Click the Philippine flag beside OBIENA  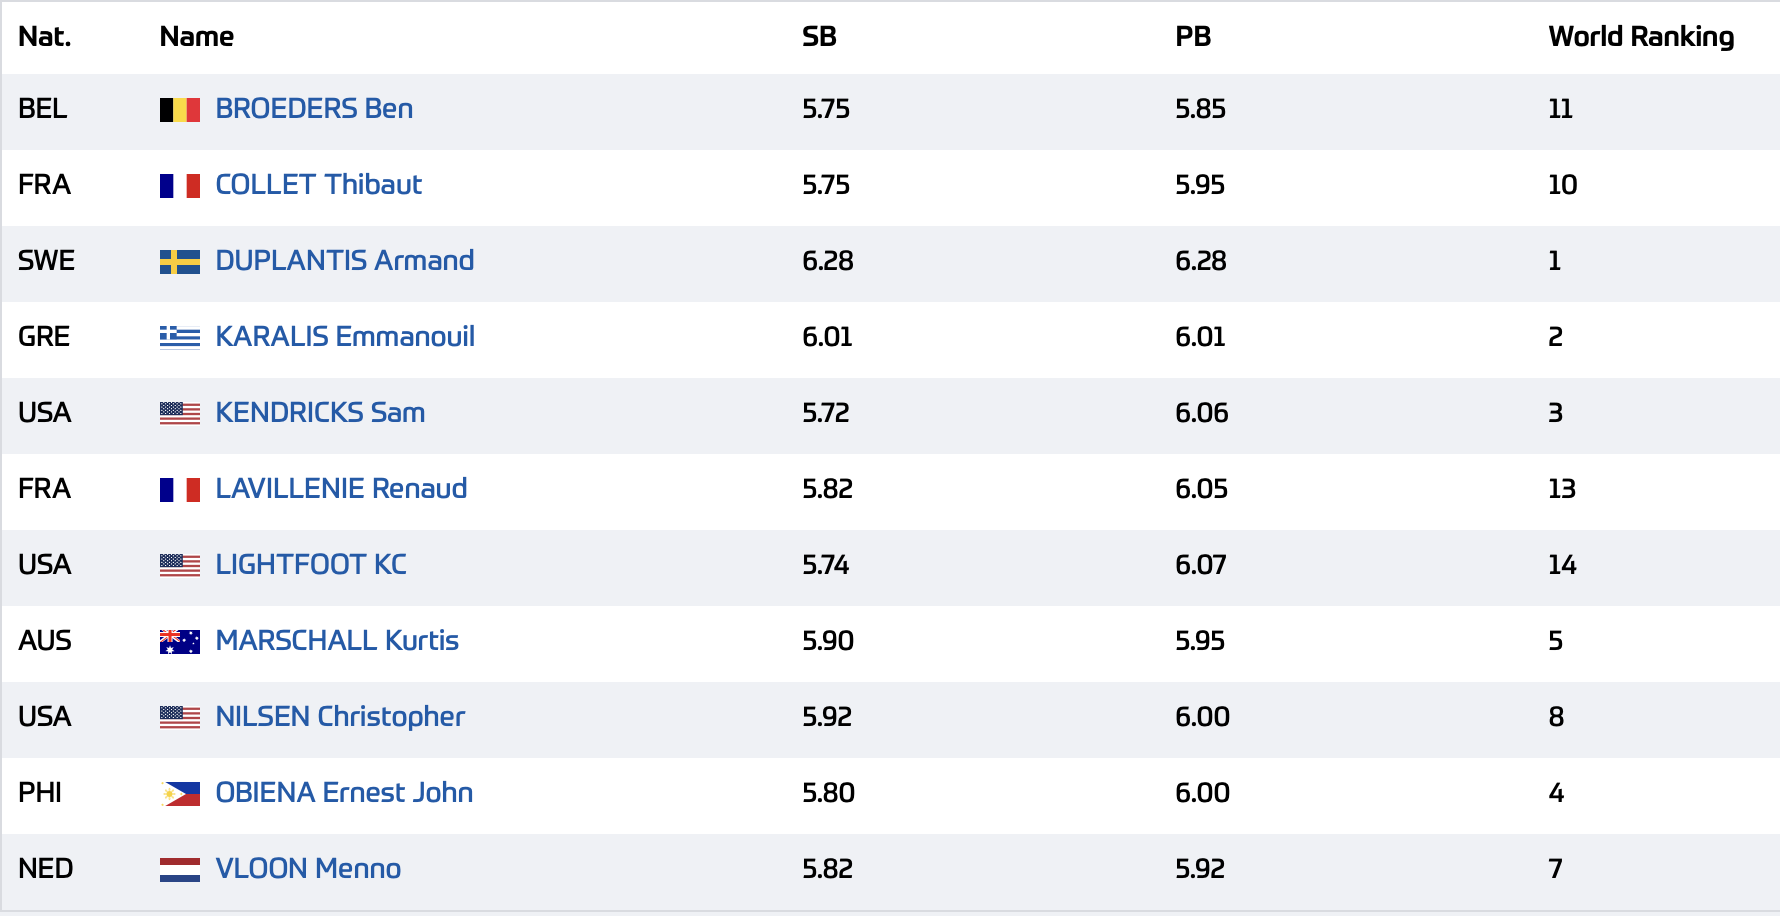[180, 794]
